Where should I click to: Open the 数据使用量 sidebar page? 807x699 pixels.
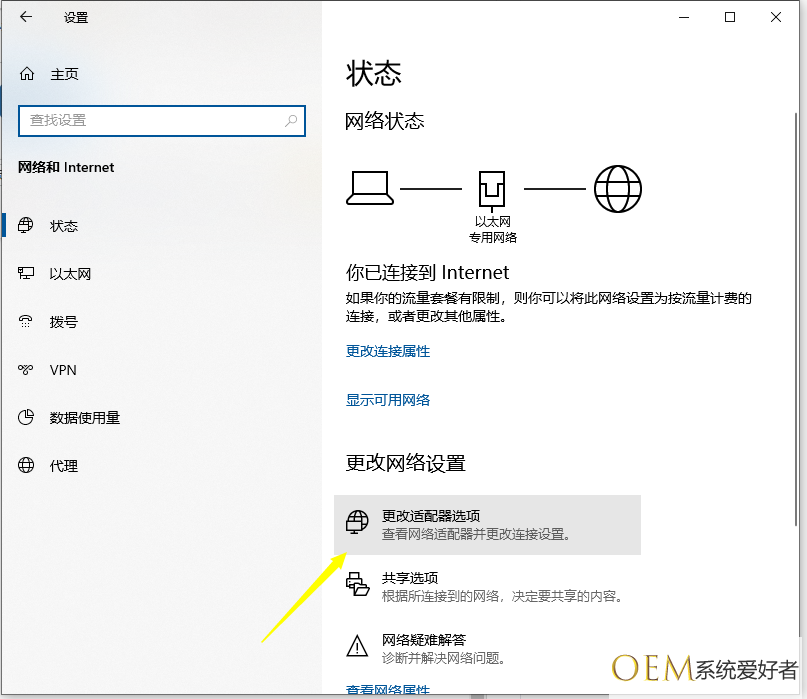tap(85, 418)
